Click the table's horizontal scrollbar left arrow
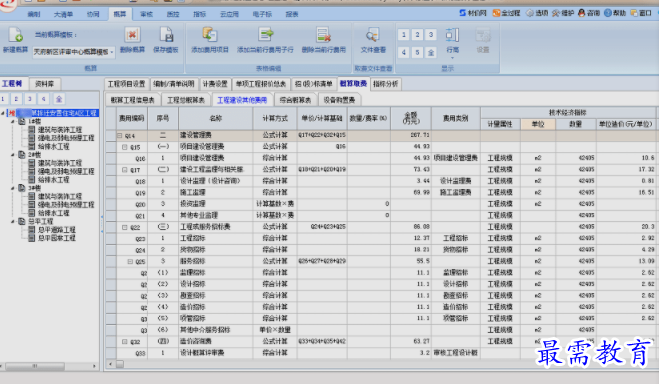 click(111, 364)
